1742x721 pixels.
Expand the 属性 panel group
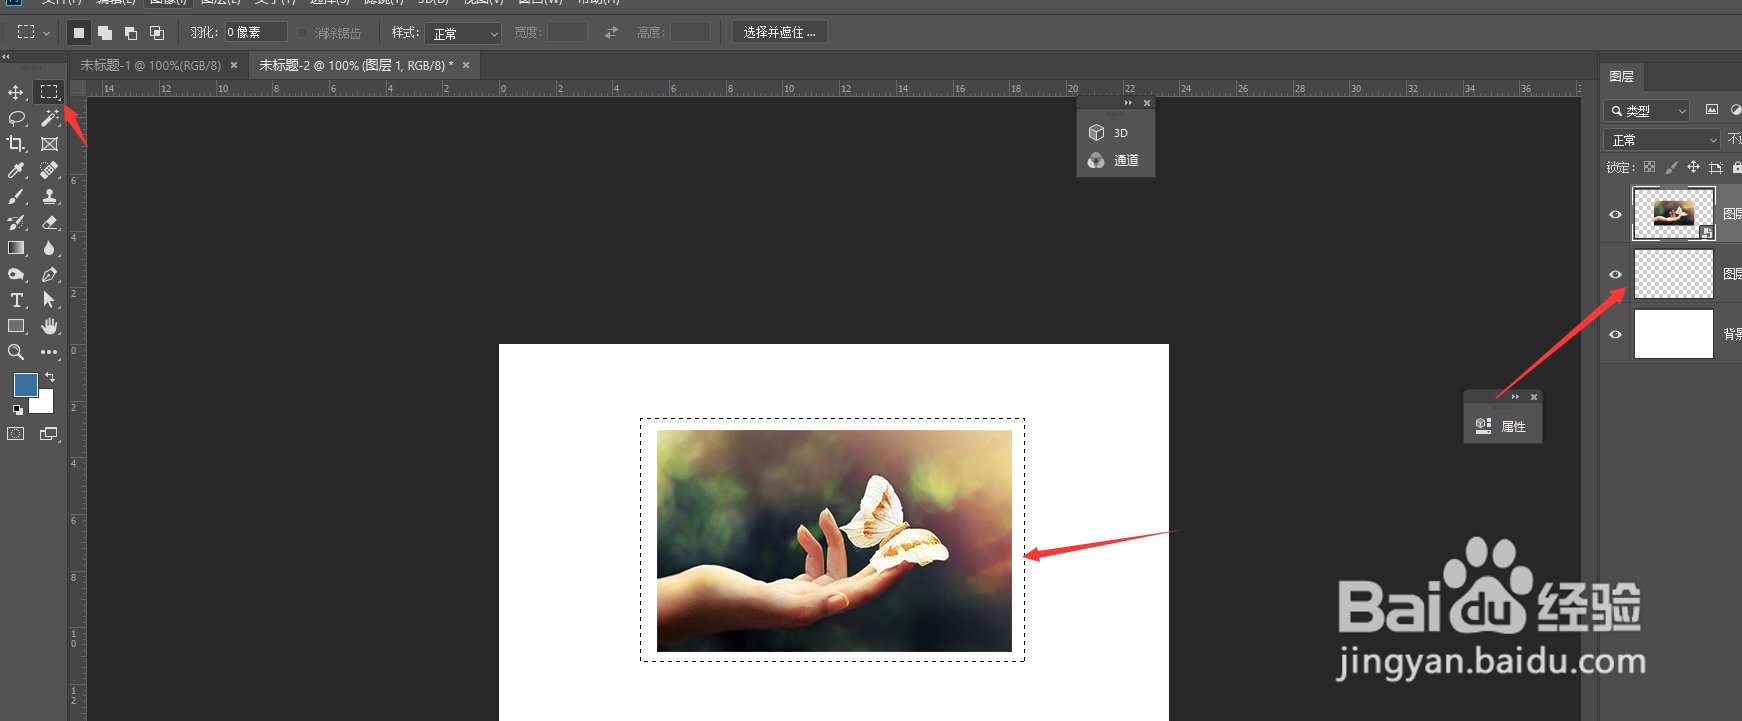click(1515, 397)
